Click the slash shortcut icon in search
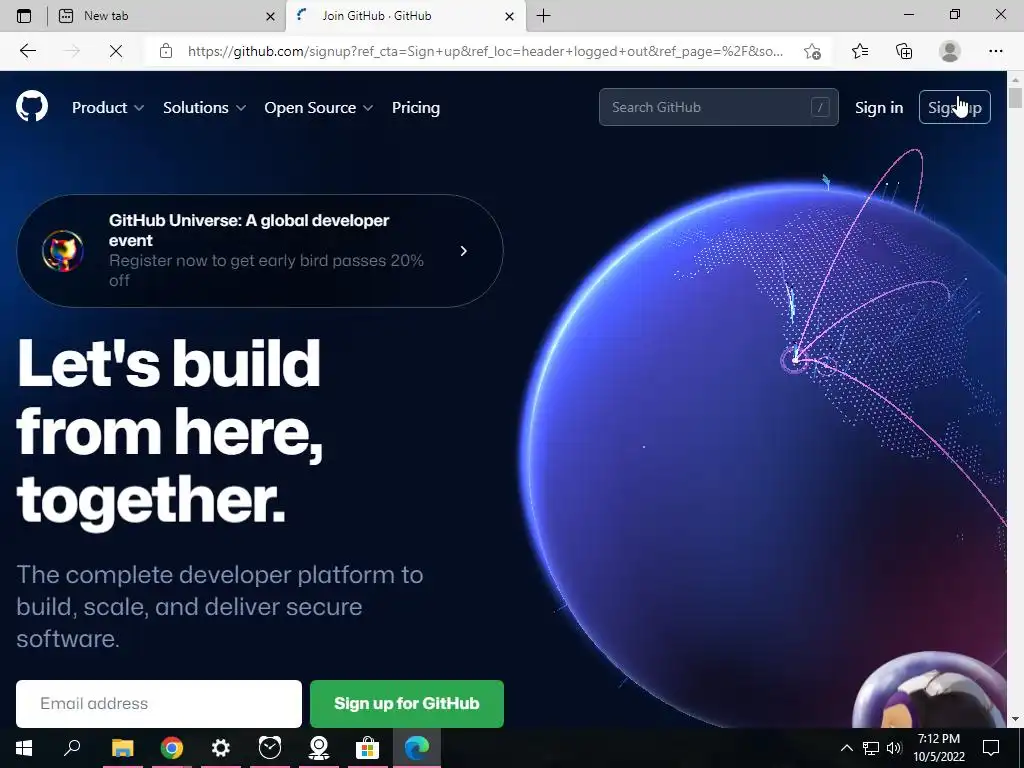Image resolution: width=1024 pixels, height=768 pixels. coord(820,107)
